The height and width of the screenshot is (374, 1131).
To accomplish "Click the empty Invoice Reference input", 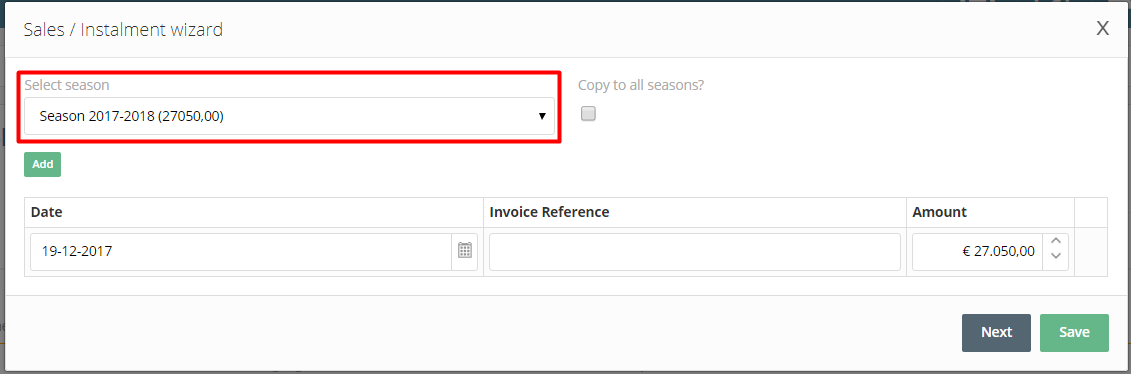I will tap(695, 251).
